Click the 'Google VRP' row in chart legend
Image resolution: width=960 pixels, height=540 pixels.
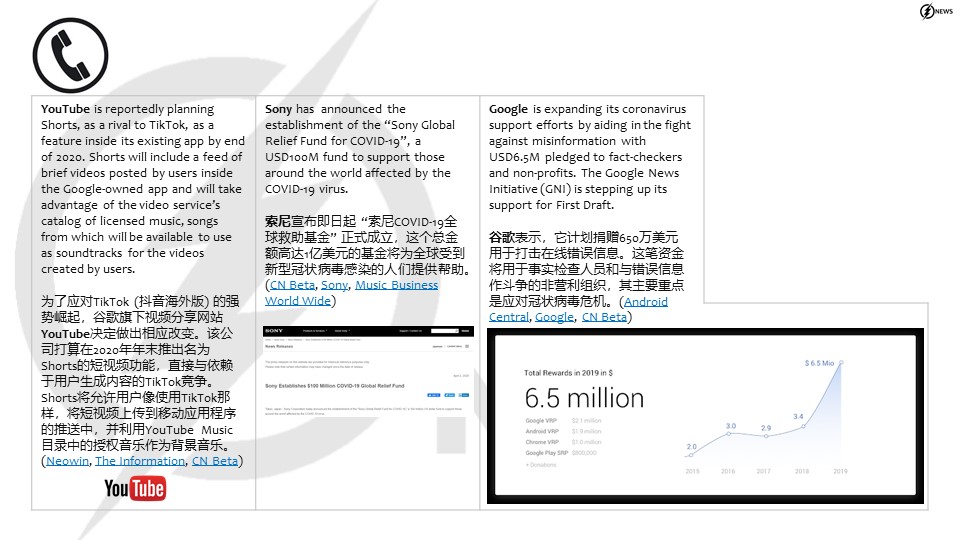563,421
